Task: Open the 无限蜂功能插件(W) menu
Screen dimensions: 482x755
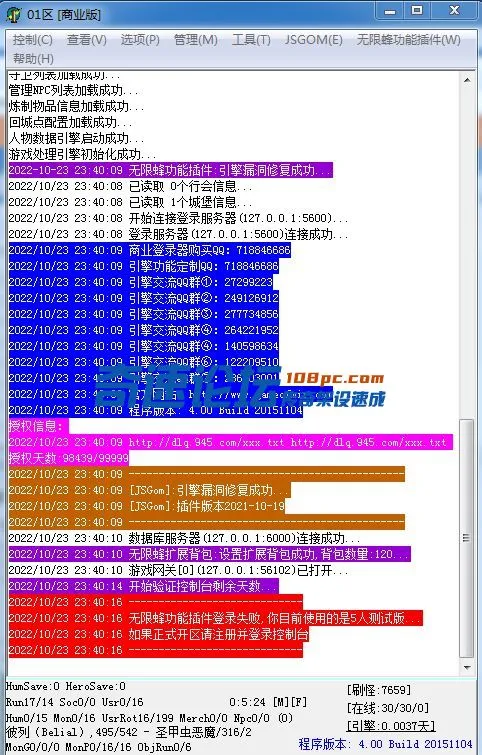Action: 408,39
